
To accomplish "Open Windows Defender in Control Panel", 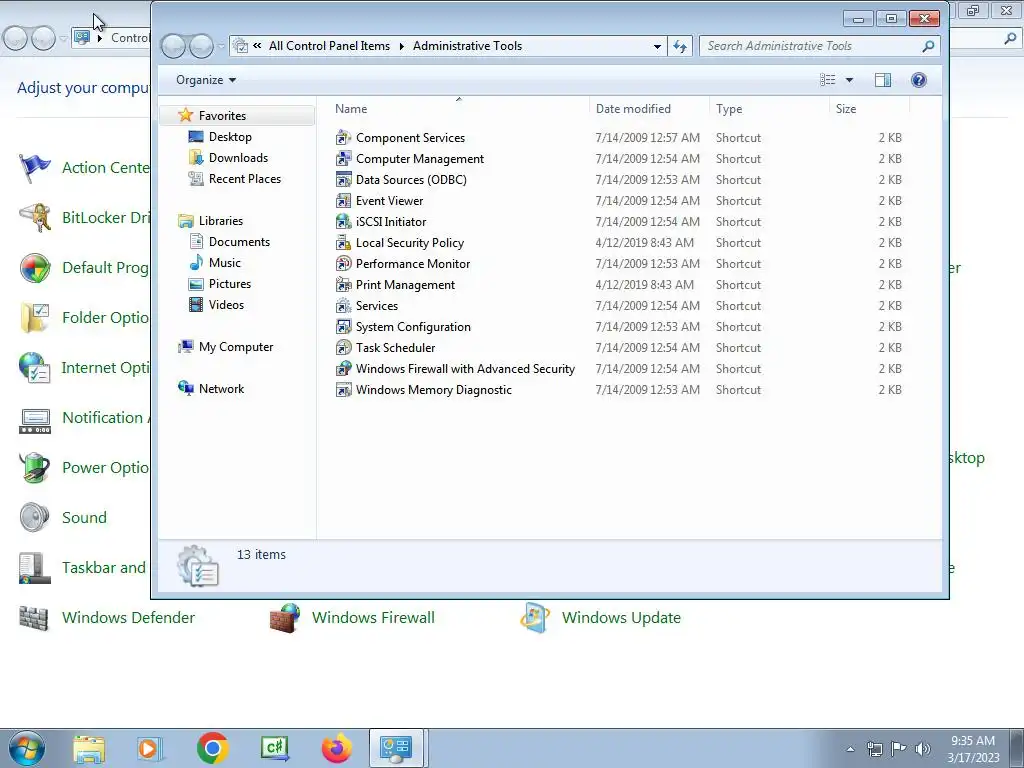I will coord(34,618).
